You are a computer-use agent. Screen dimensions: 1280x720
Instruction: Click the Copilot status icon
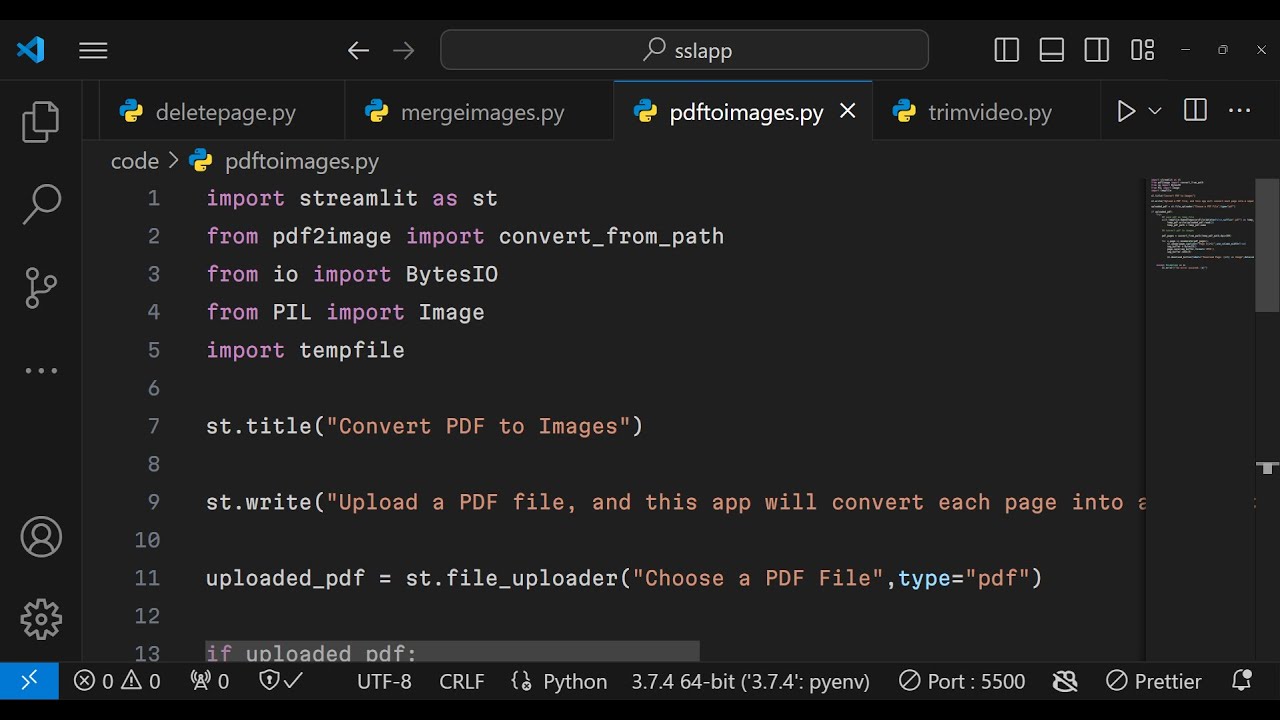click(1065, 681)
